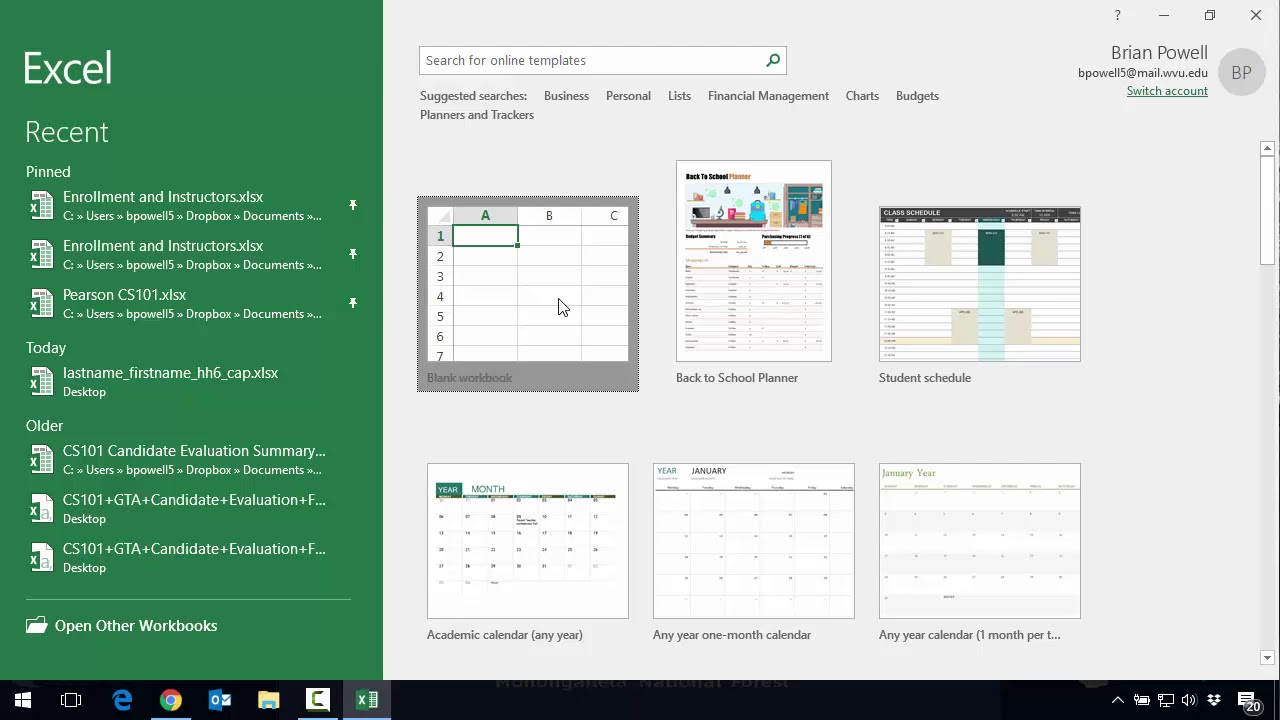Click the template list scroll down arrow
The image size is (1280, 720).
coord(1267,658)
